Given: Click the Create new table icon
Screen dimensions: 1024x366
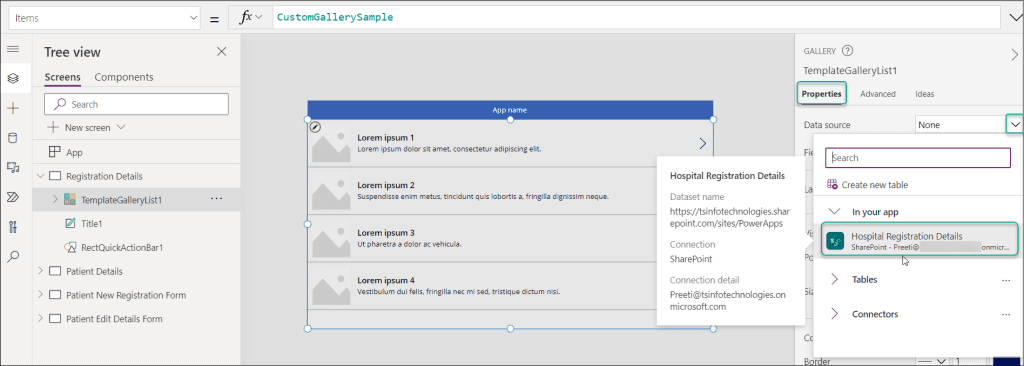Looking at the screenshot, I should point(833,185).
